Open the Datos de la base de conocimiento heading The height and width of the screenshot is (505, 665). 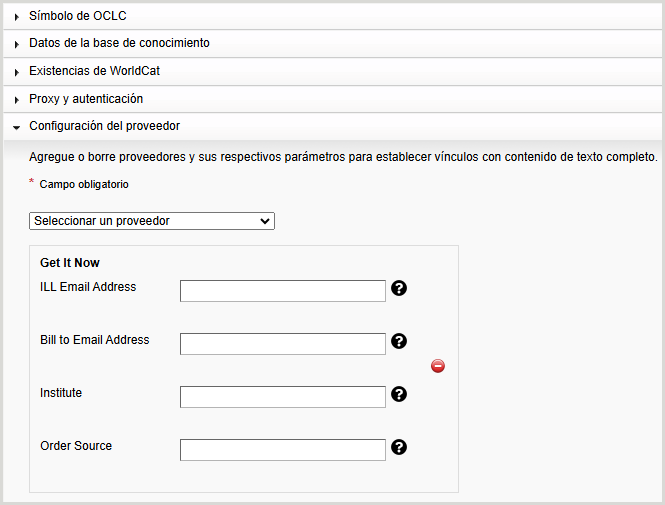click(x=119, y=43)
